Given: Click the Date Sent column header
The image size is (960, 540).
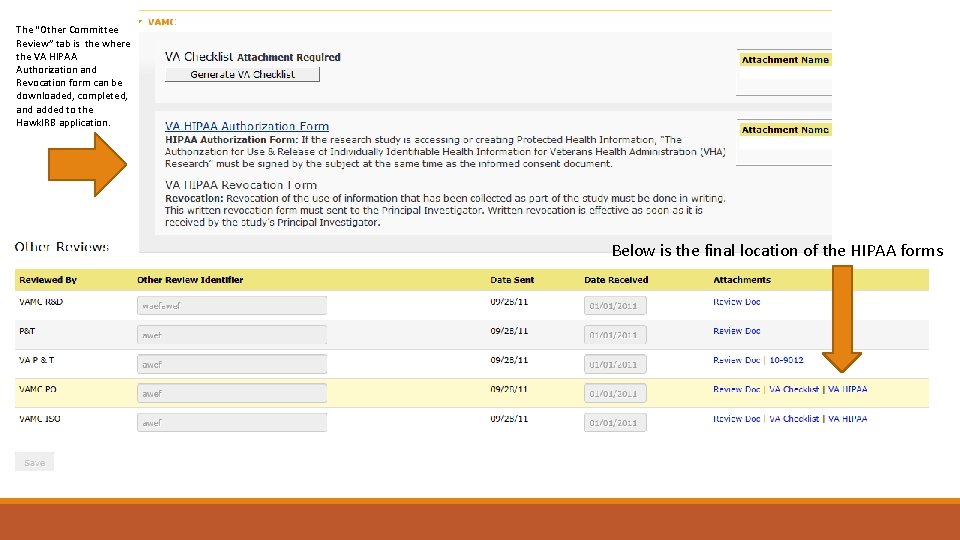Looking at the screenshot, I should (x=512, y=280).
